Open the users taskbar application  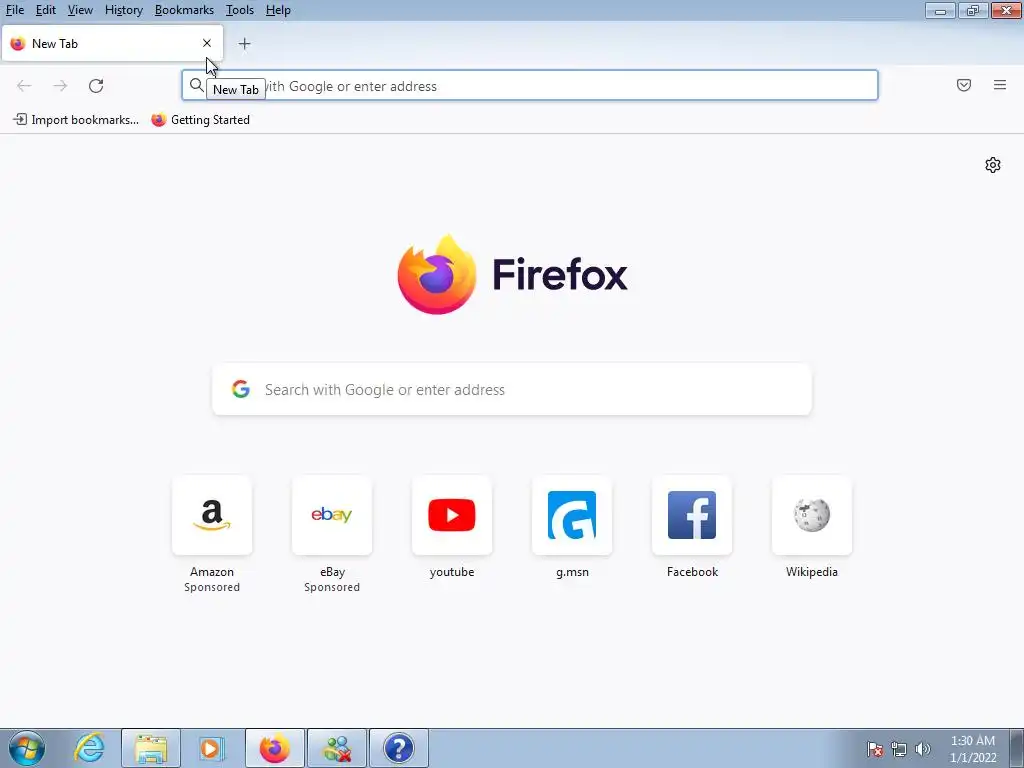[x=337, y=748]
